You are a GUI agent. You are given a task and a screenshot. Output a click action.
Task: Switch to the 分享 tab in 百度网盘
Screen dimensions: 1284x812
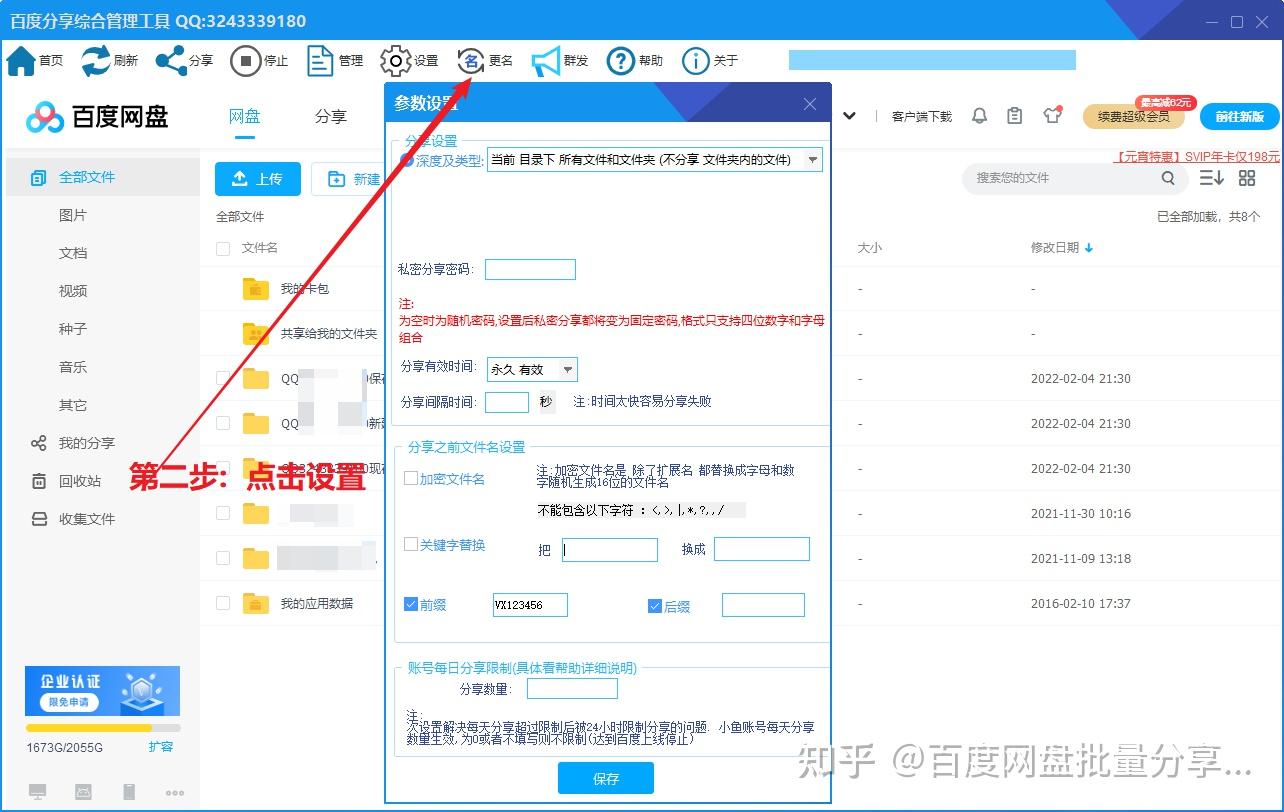pos(330,117)
